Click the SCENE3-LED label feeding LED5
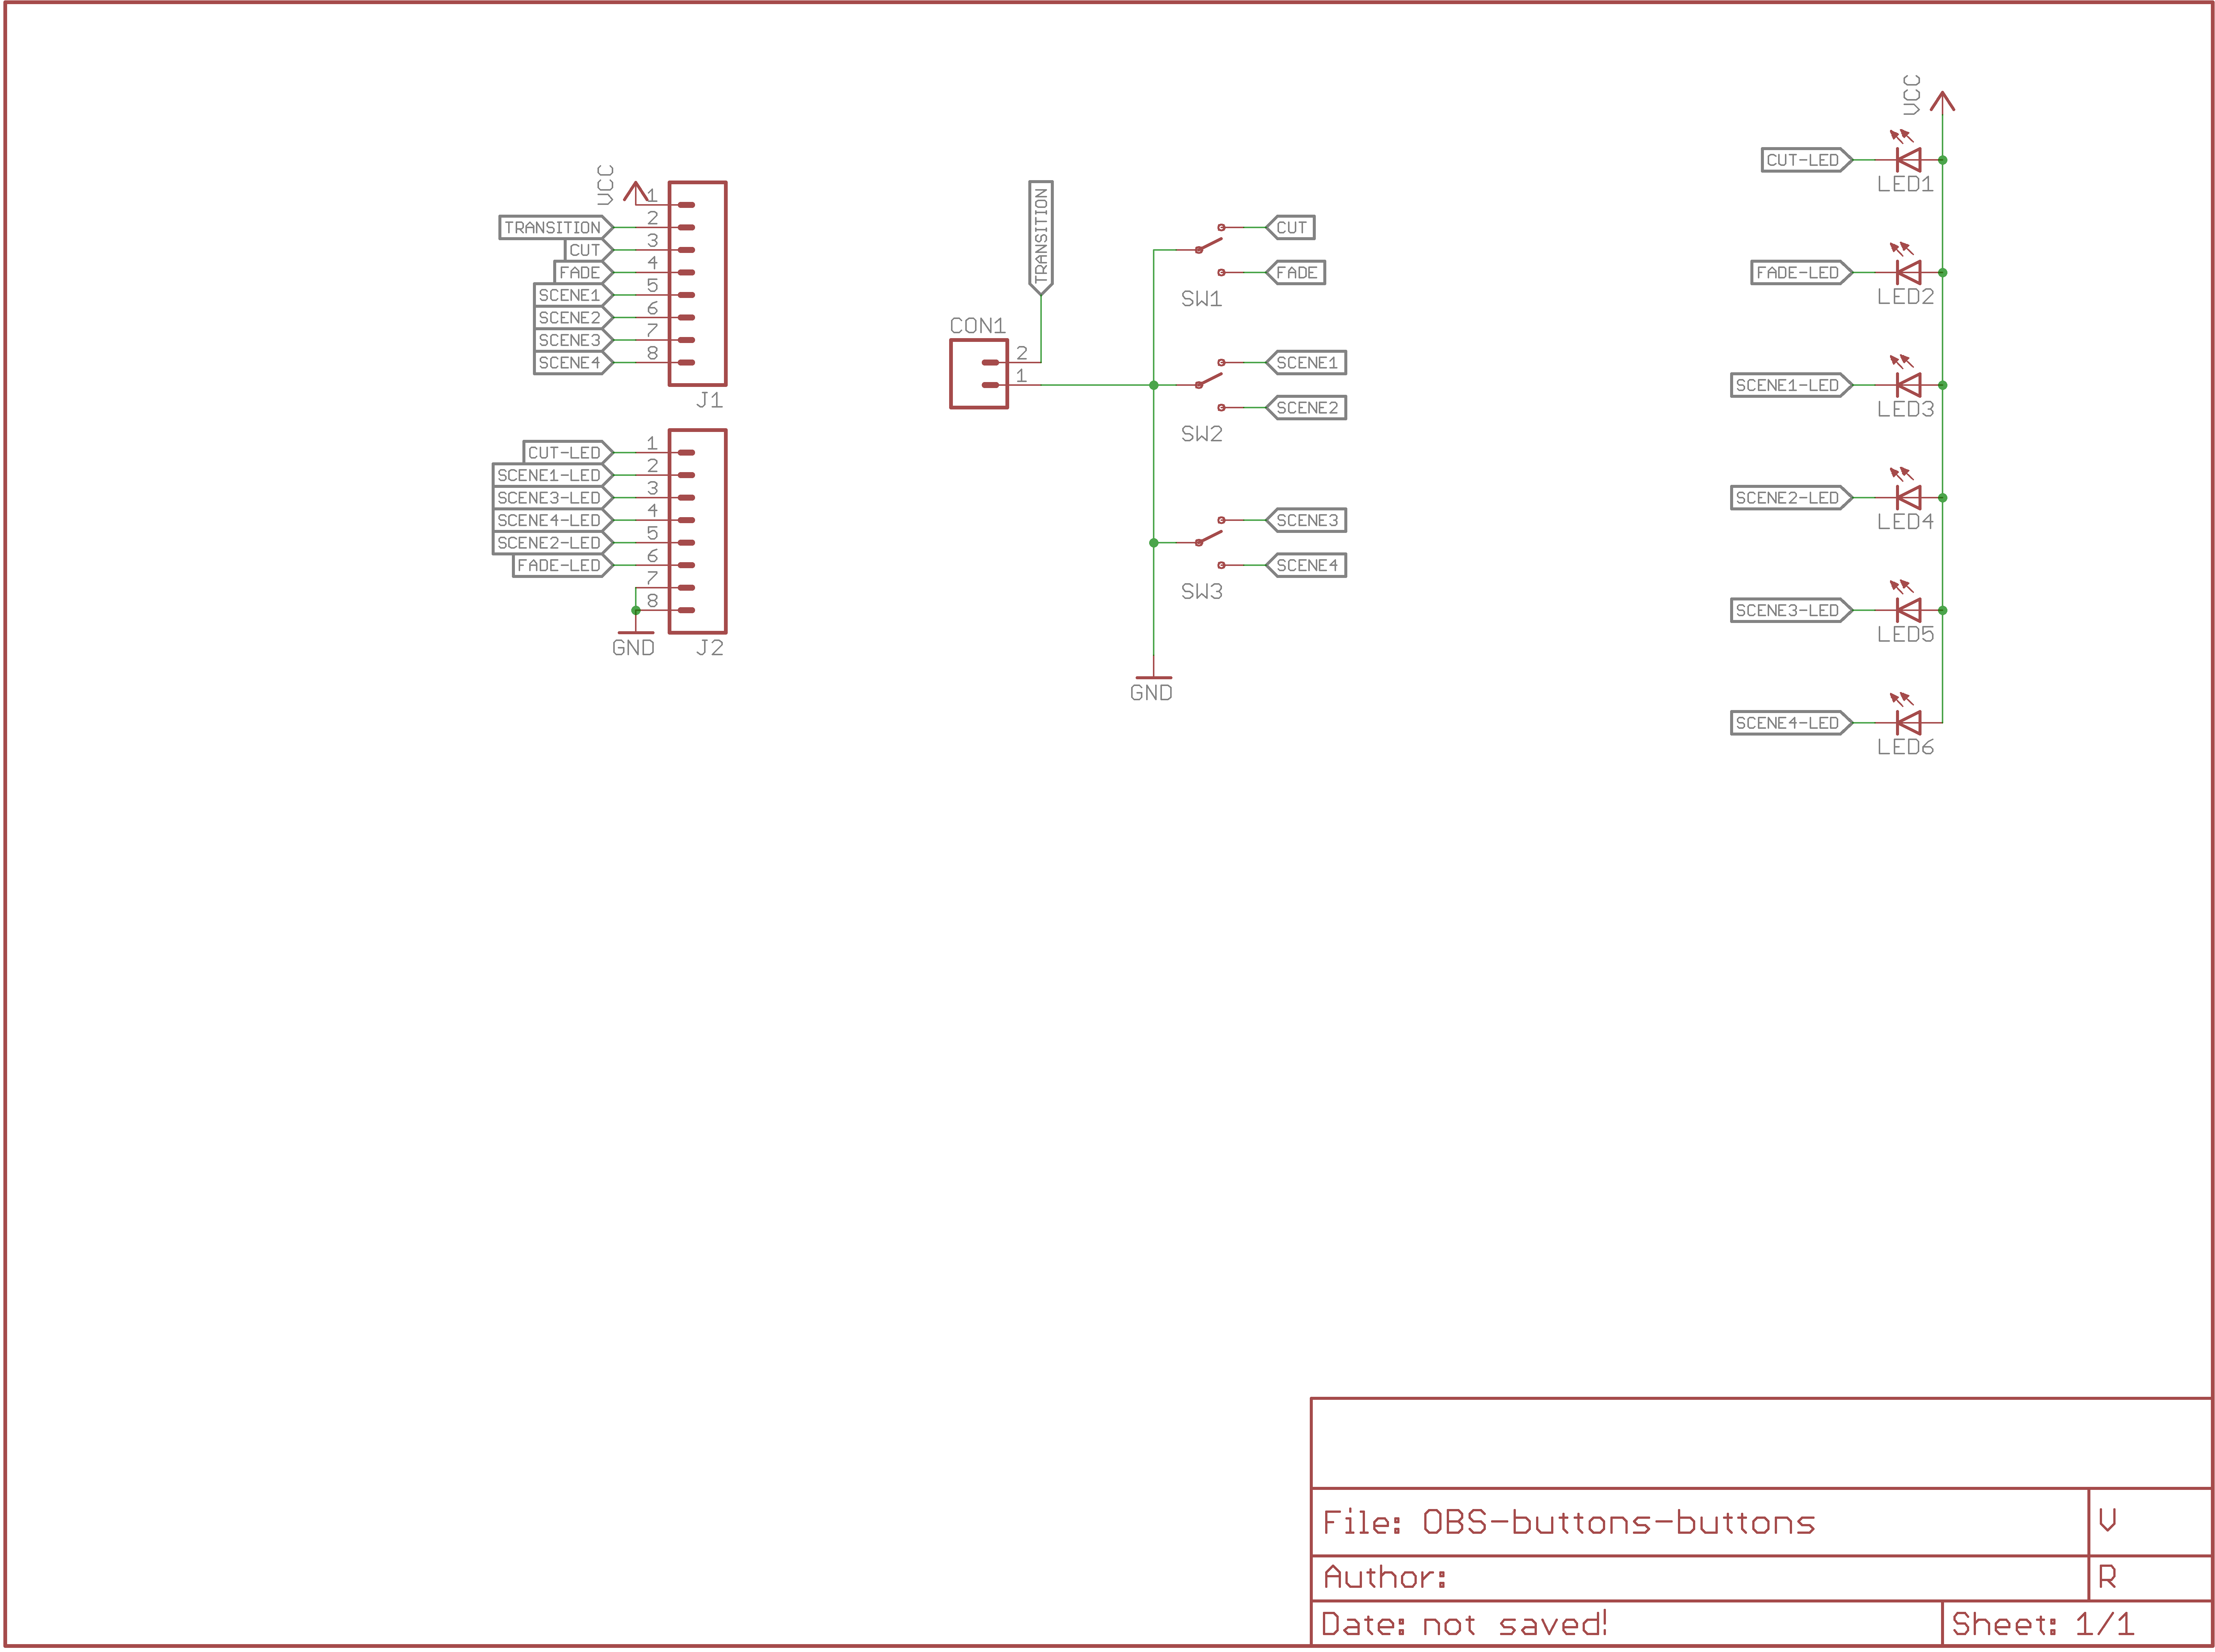Viewport: 2215px width, 1652px height. click(x=1792, y=610)
